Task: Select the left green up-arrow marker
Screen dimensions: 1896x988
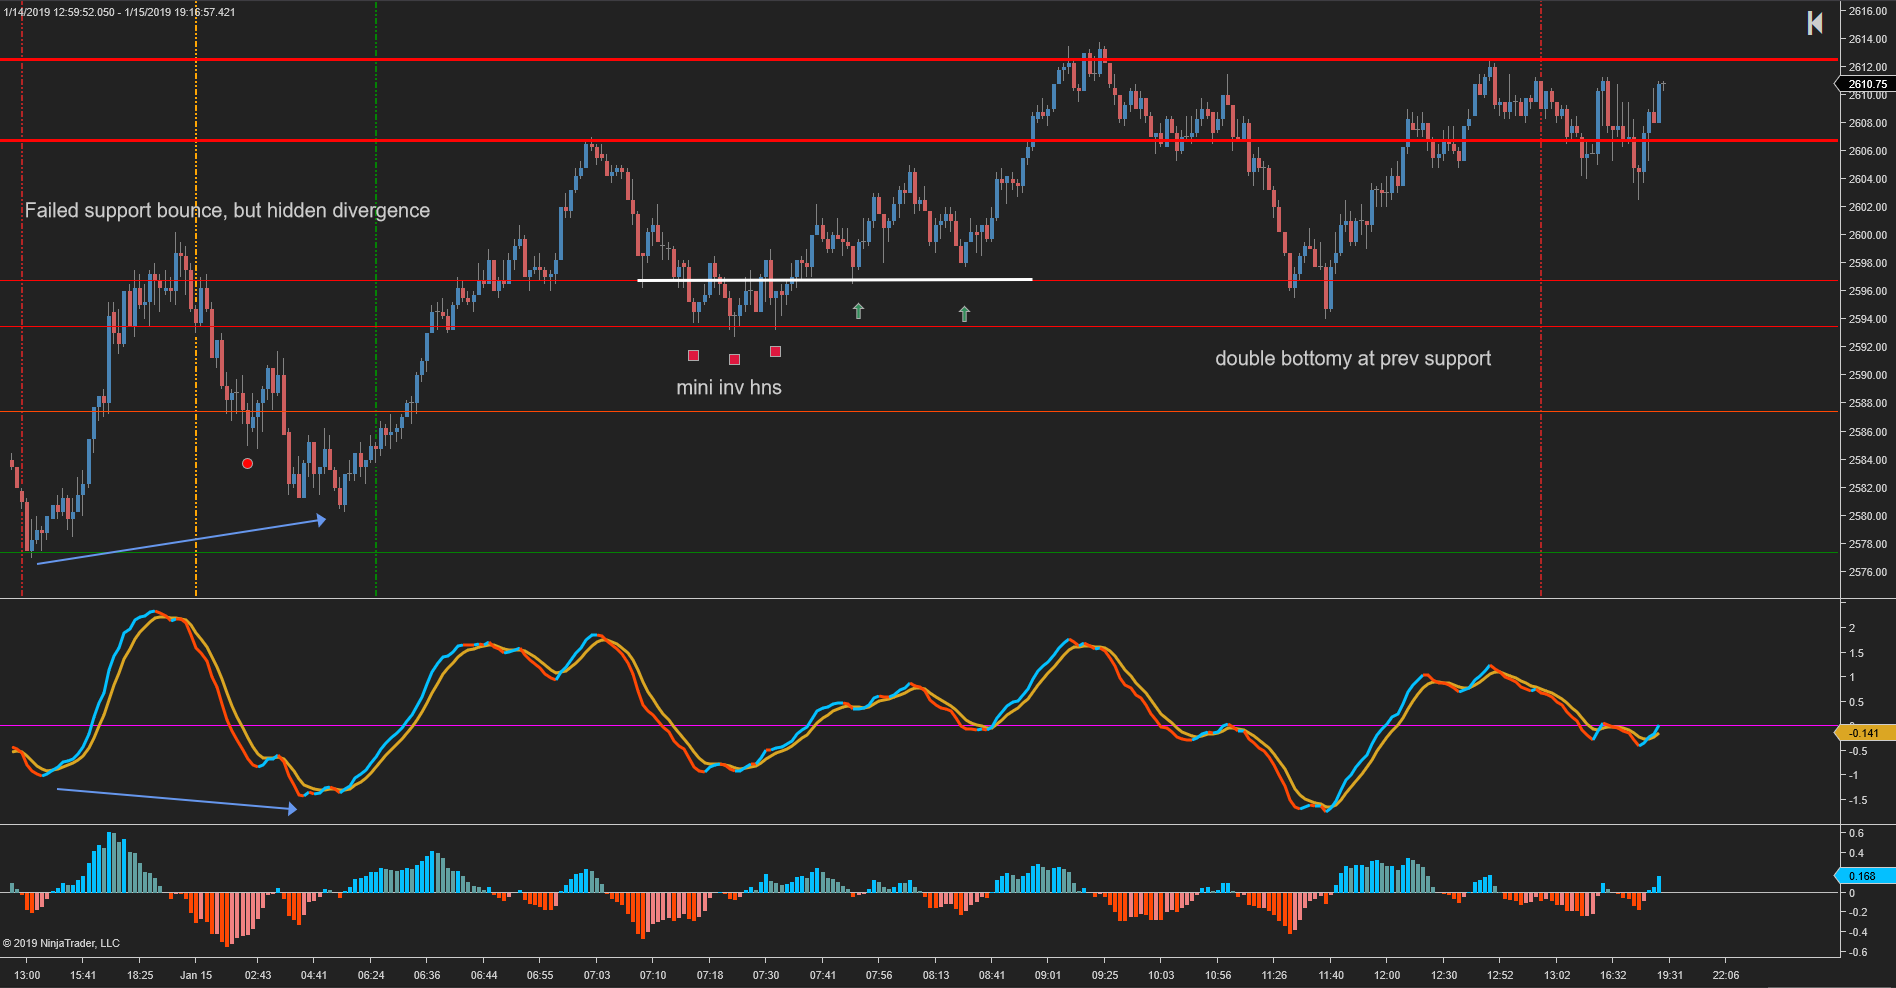Action: point(858,311)
